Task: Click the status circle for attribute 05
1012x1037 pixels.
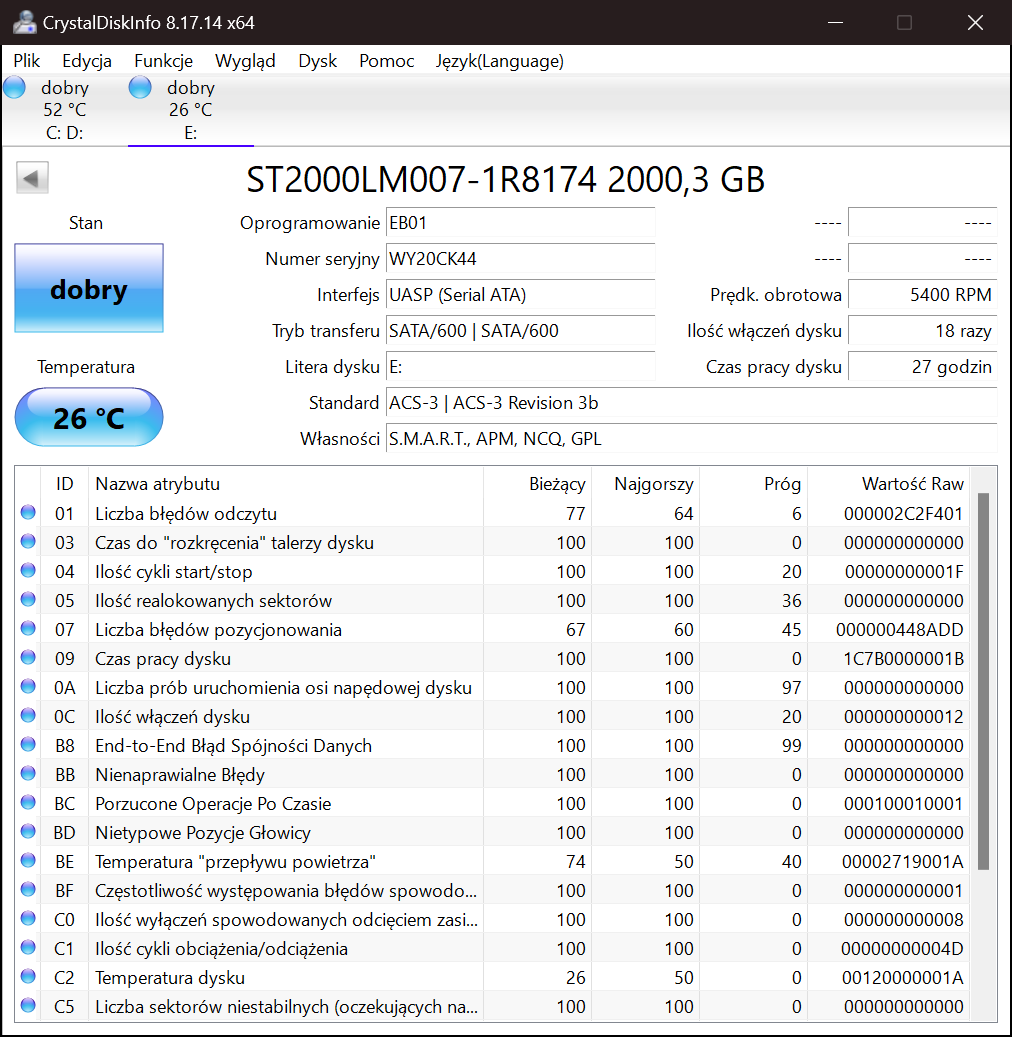Action: point(28,600)
